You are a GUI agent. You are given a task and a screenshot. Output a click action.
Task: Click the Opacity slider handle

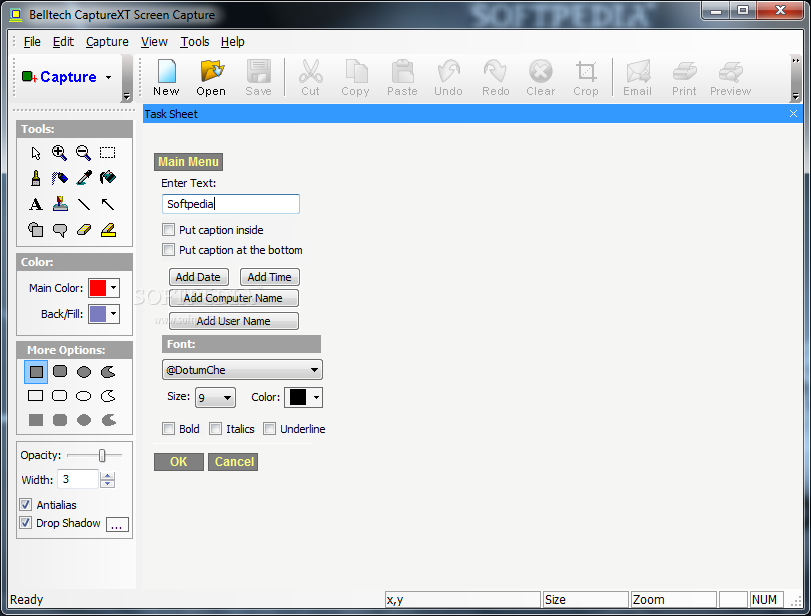(102, 455)
